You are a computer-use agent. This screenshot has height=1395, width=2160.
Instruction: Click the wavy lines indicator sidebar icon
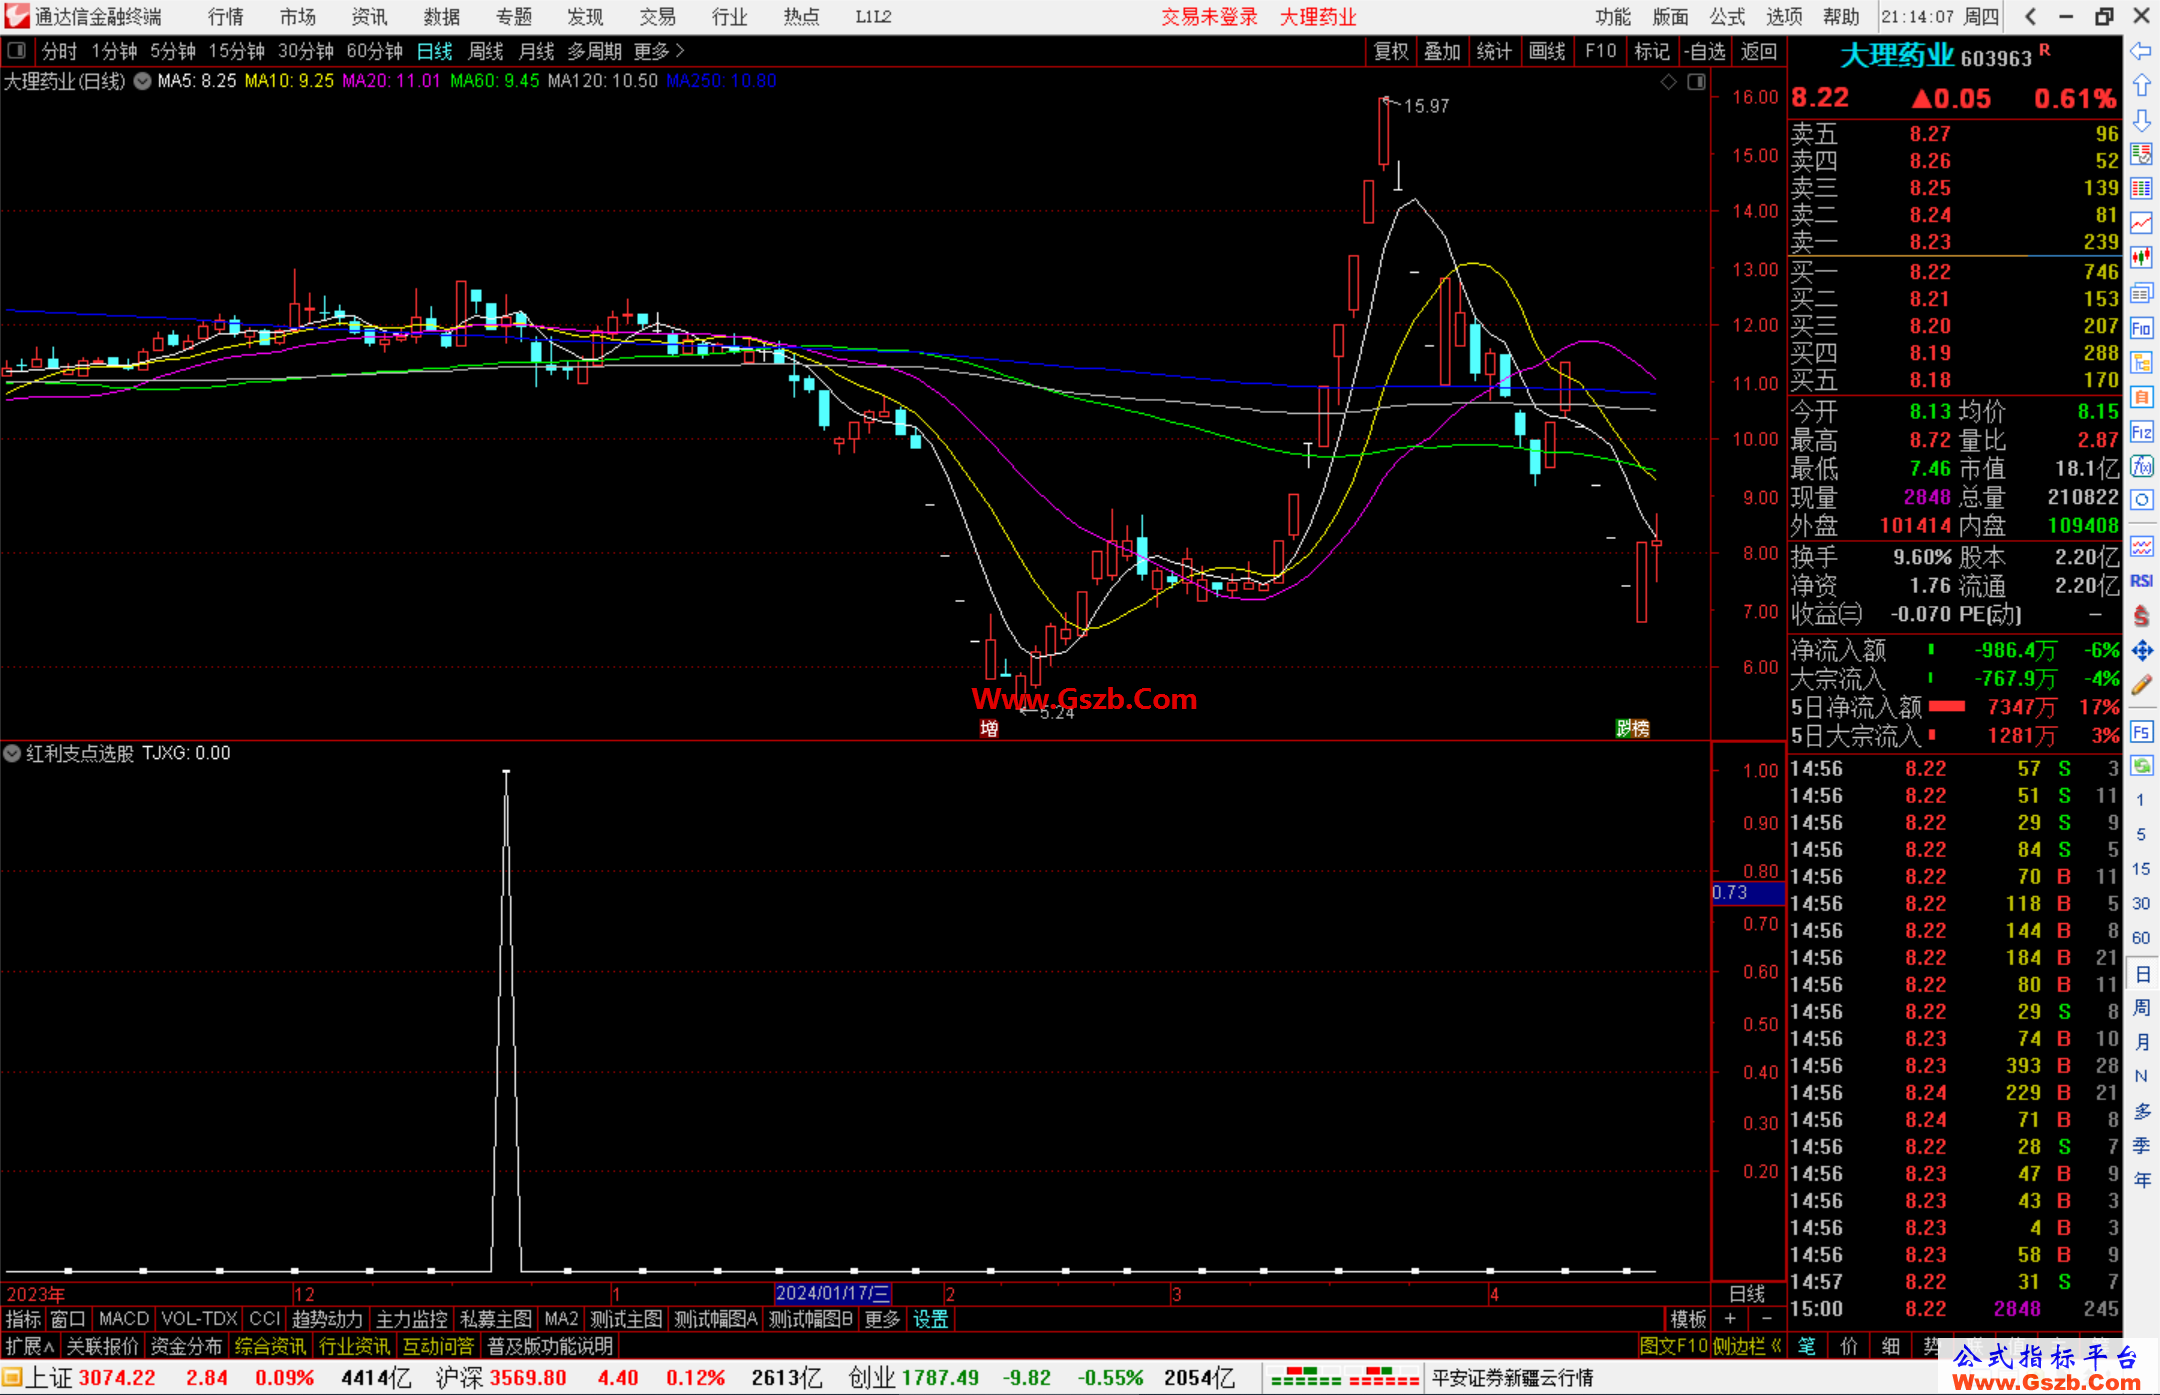2141,546
